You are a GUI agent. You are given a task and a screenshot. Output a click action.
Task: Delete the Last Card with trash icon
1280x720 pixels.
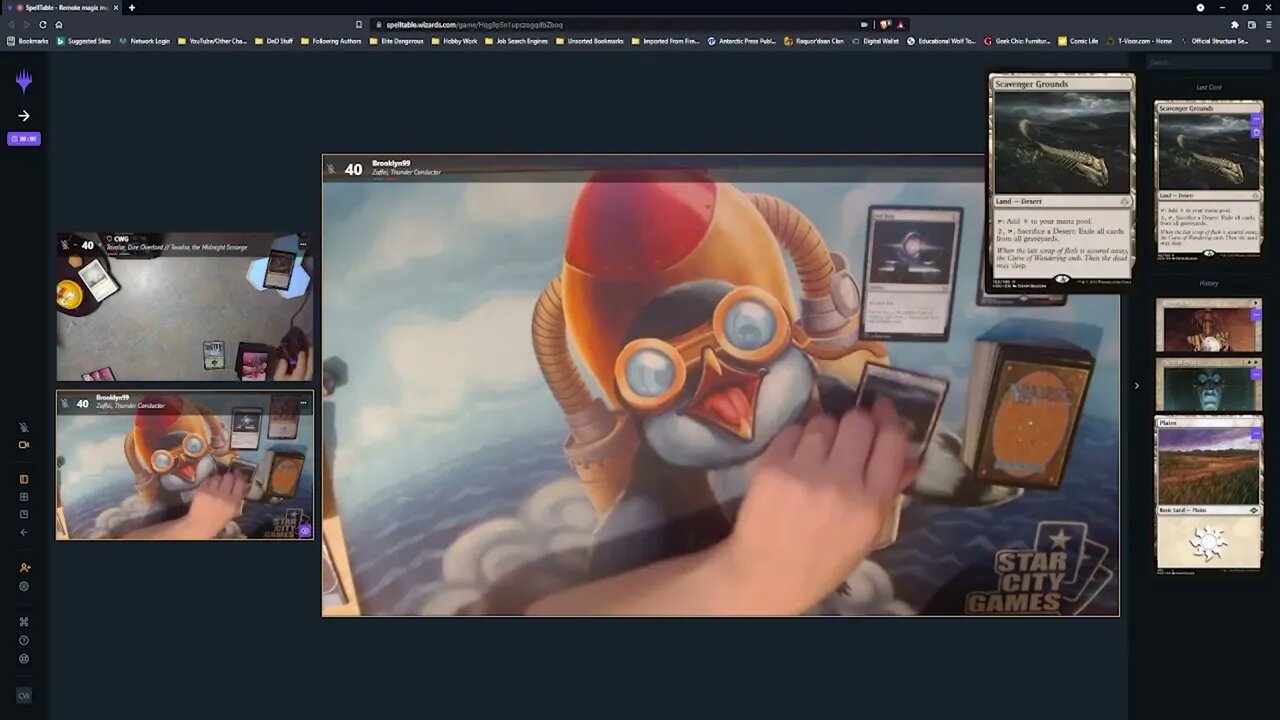[1257, 132]
